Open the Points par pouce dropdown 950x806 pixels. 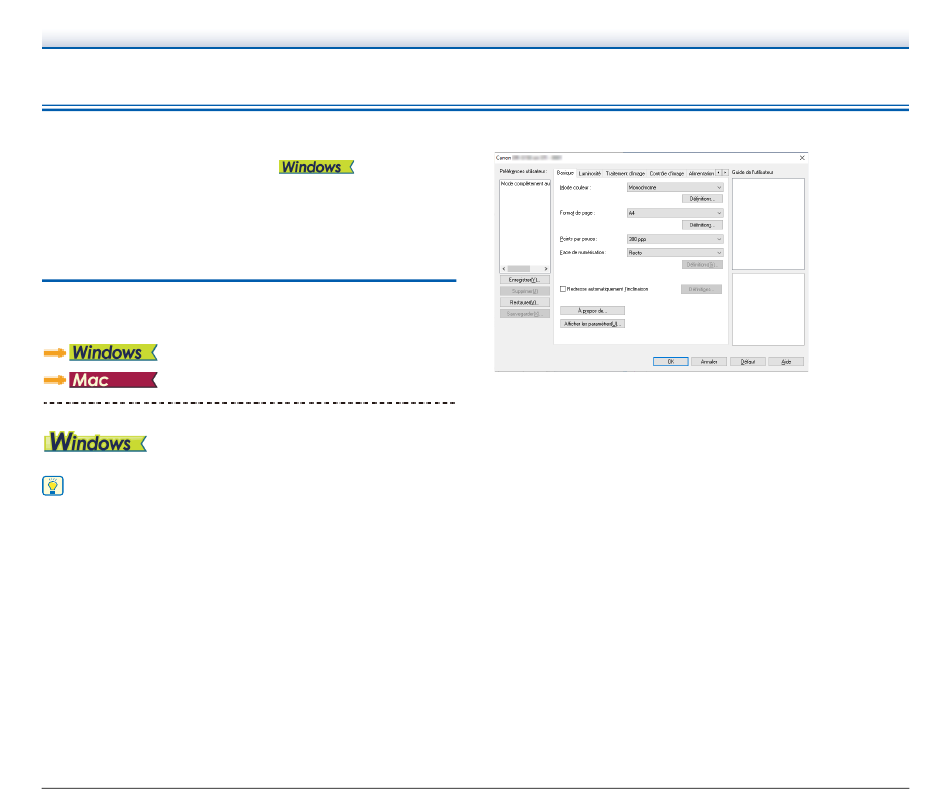[x=674, y=239]
